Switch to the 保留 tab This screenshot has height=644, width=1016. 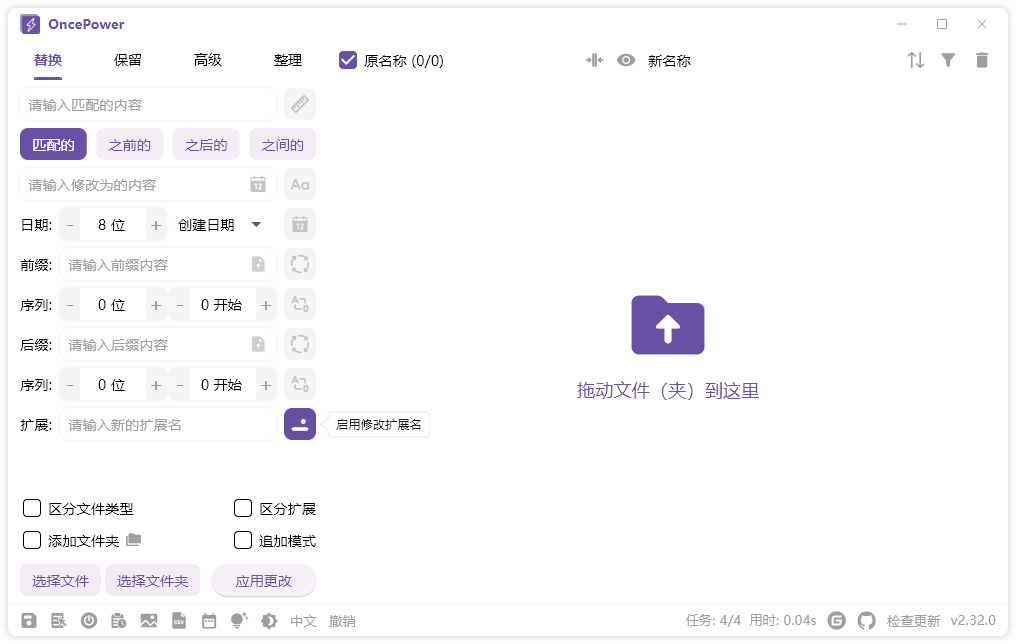pyautogui.click(x=130, y=60)
